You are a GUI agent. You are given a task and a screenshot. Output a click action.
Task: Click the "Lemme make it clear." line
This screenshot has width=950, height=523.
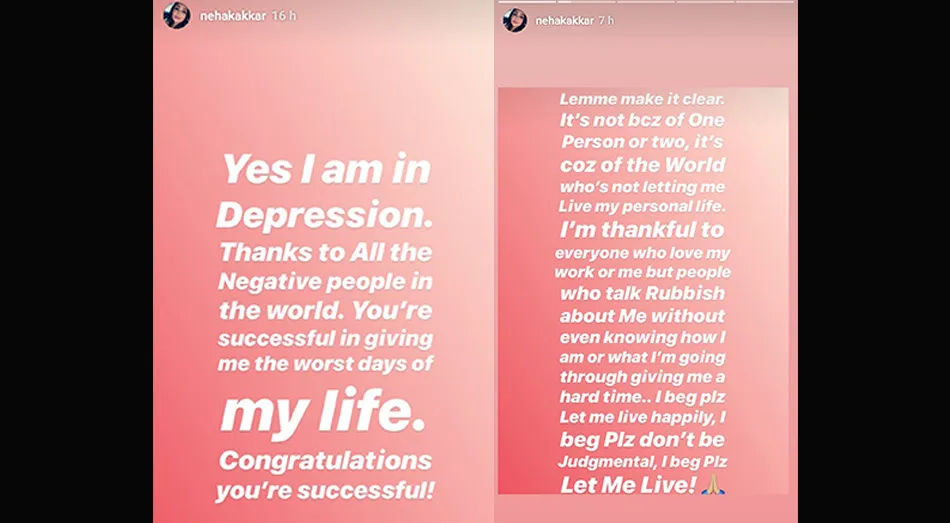643,99
